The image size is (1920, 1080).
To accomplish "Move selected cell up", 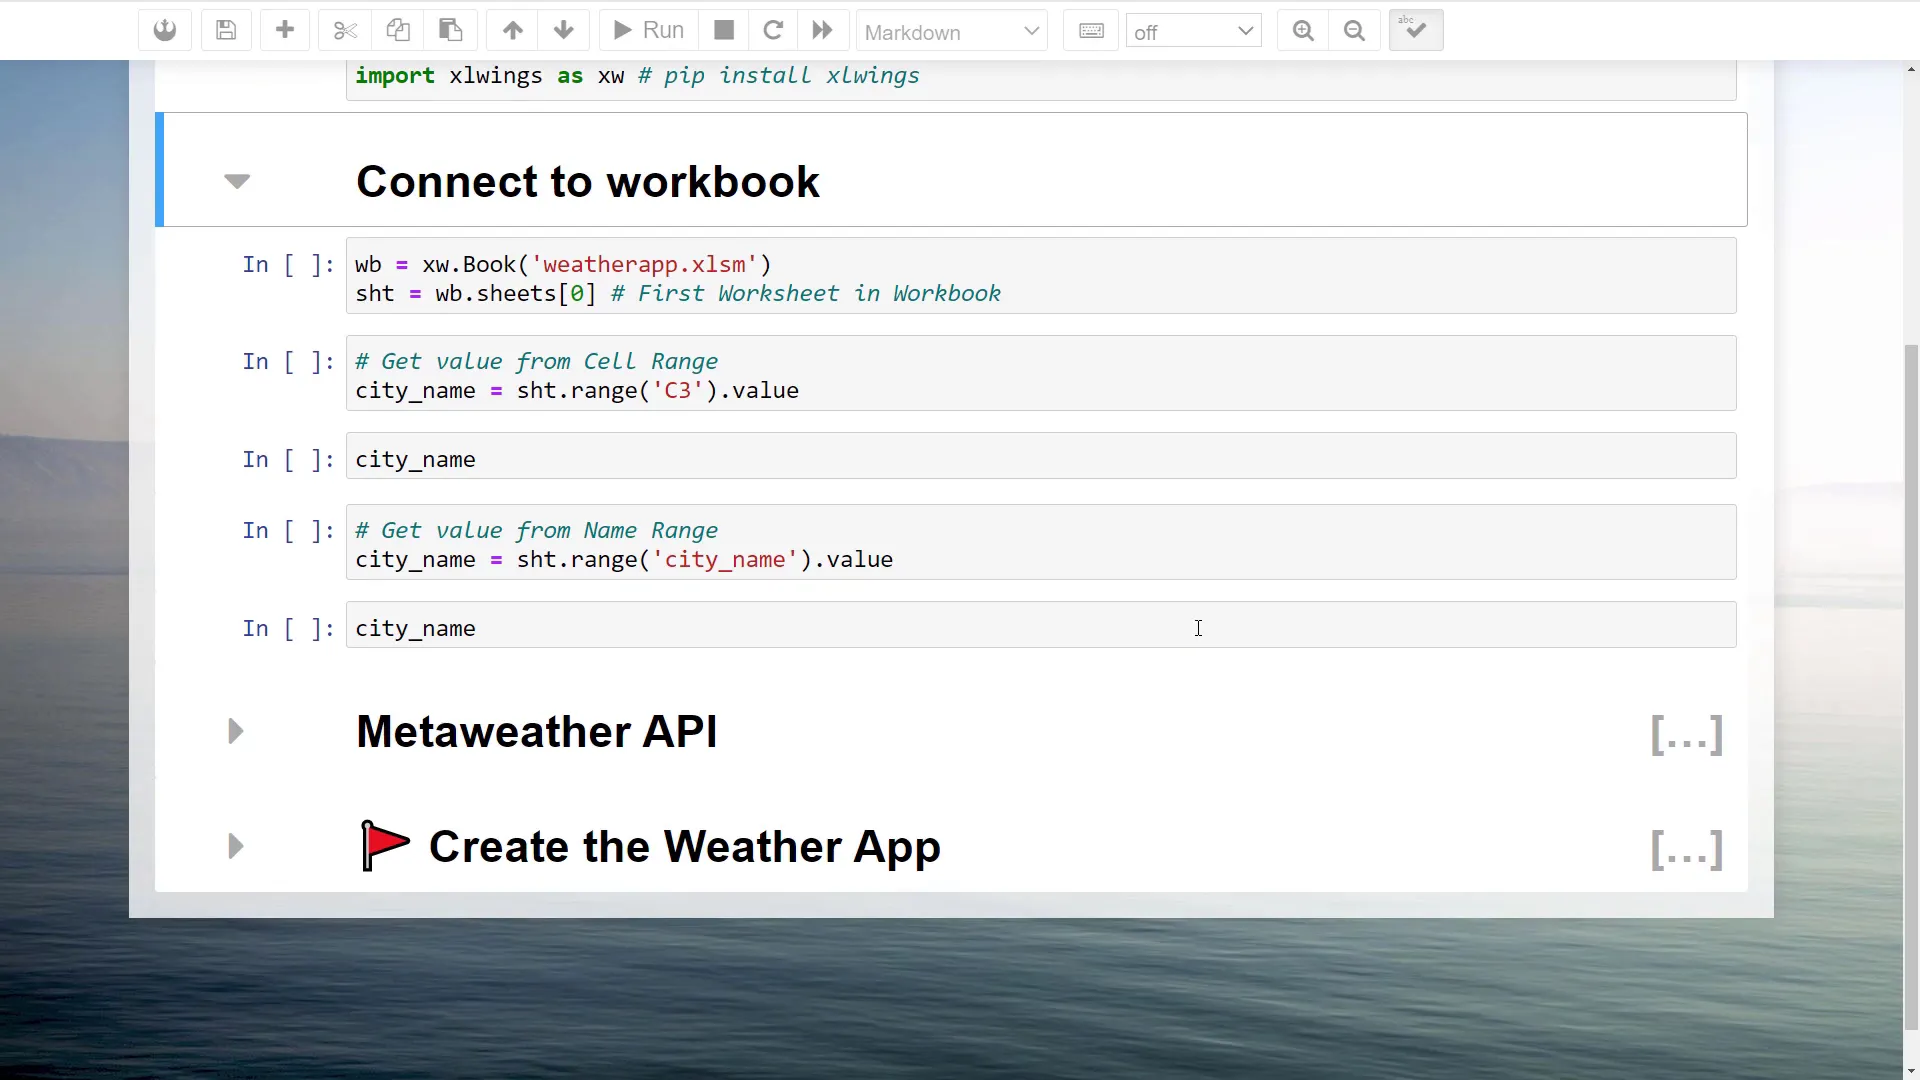I will point(512,30).
